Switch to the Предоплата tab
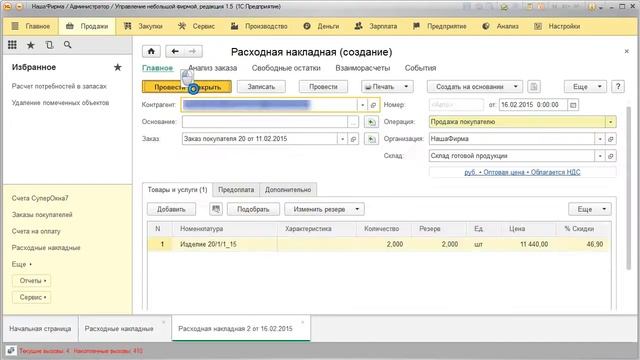 click(236, 190)
